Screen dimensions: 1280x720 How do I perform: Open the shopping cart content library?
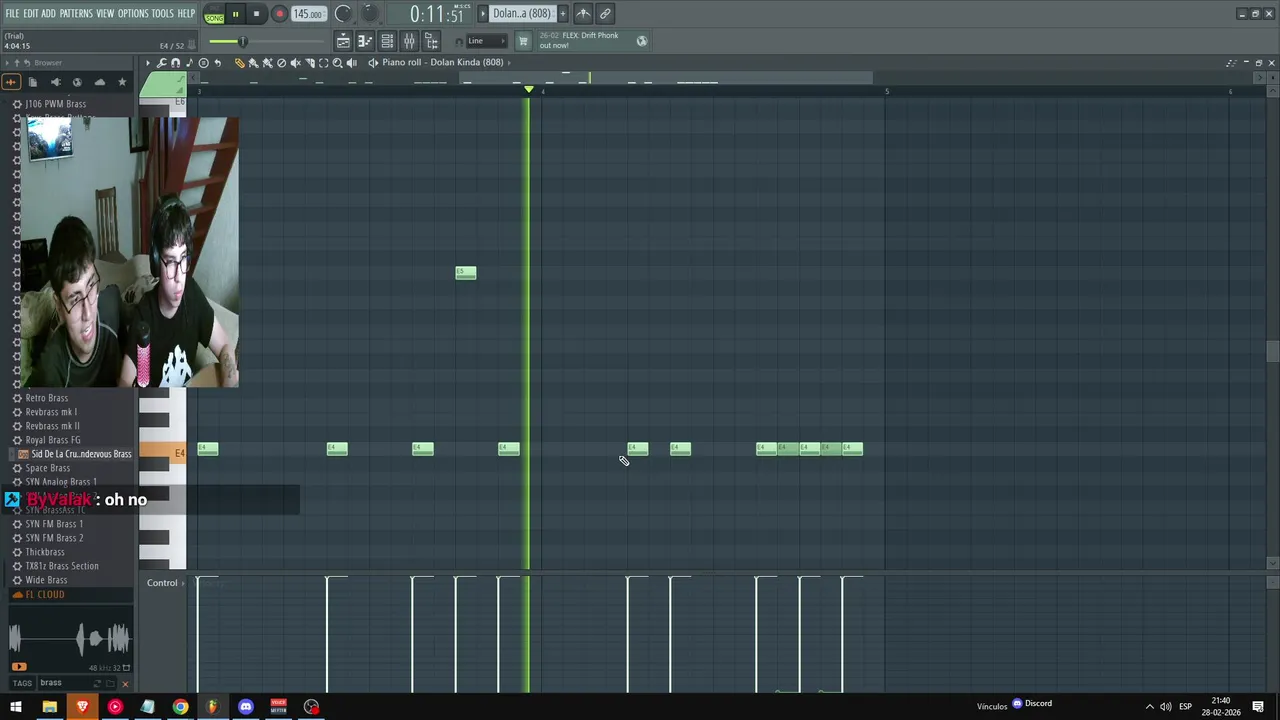click(522, 41)
